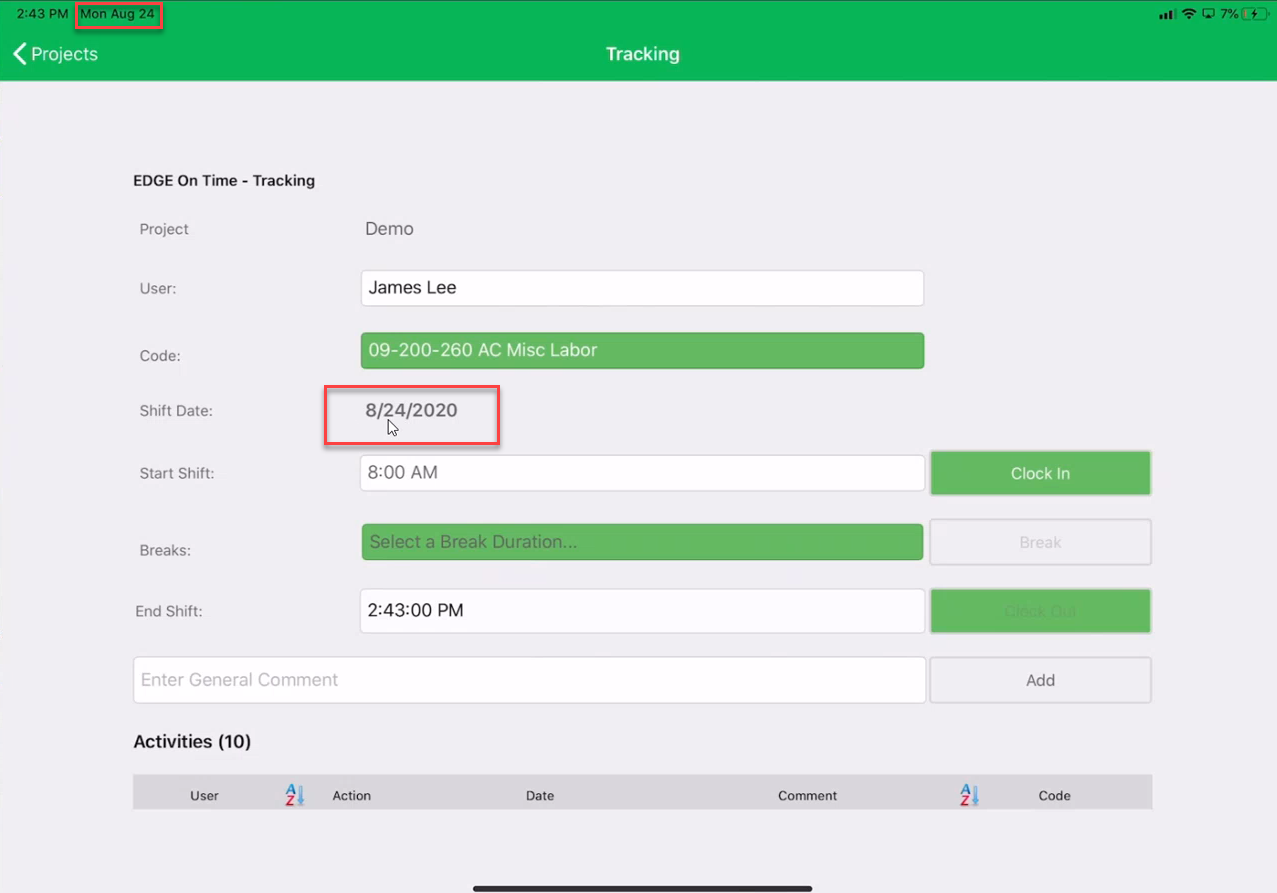Select the User field showing James Lee
1277x893 pixels.
tap(642, 288)
